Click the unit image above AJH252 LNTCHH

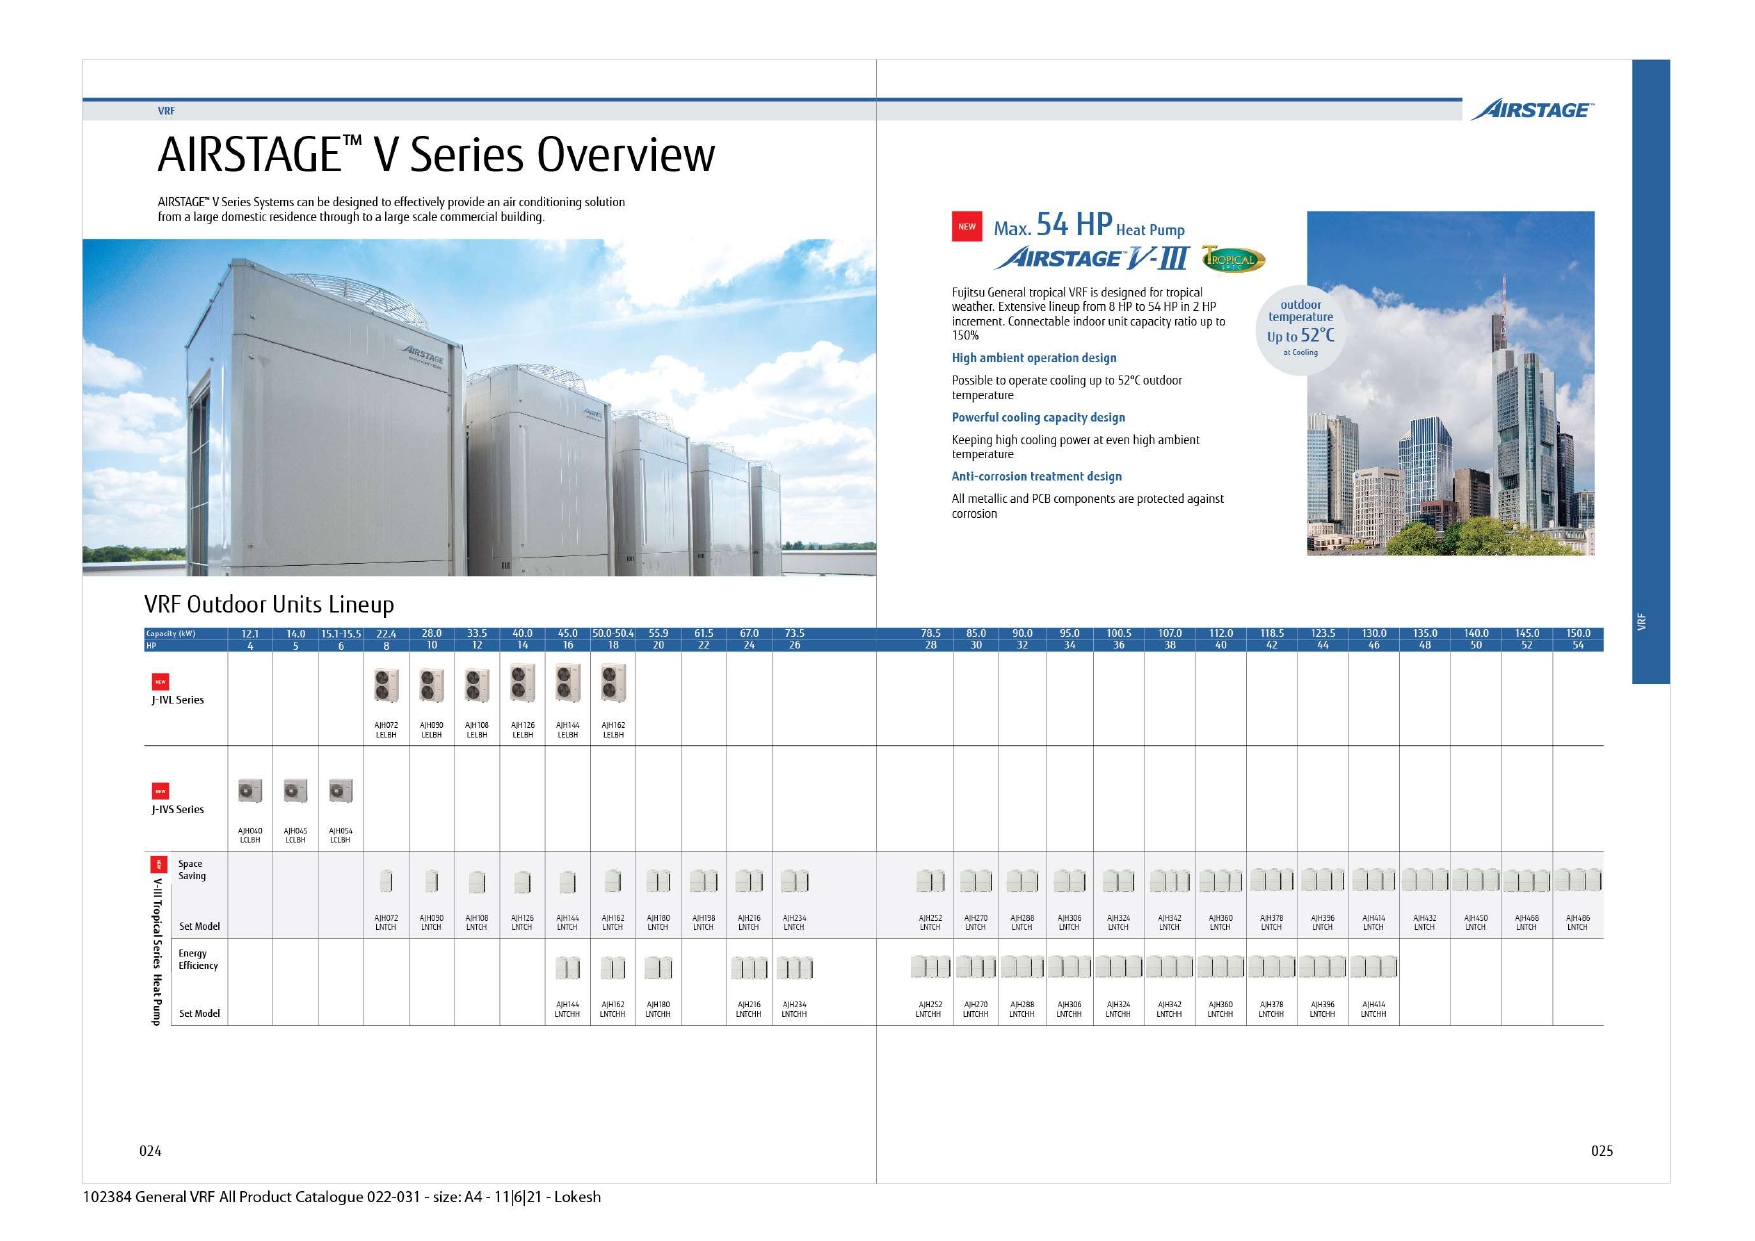coord(930,967)
